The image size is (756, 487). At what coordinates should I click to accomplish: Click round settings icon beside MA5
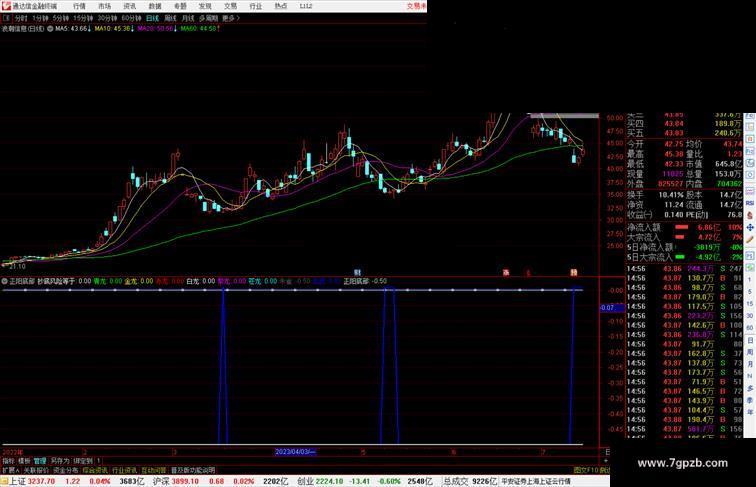click(50, 28)
